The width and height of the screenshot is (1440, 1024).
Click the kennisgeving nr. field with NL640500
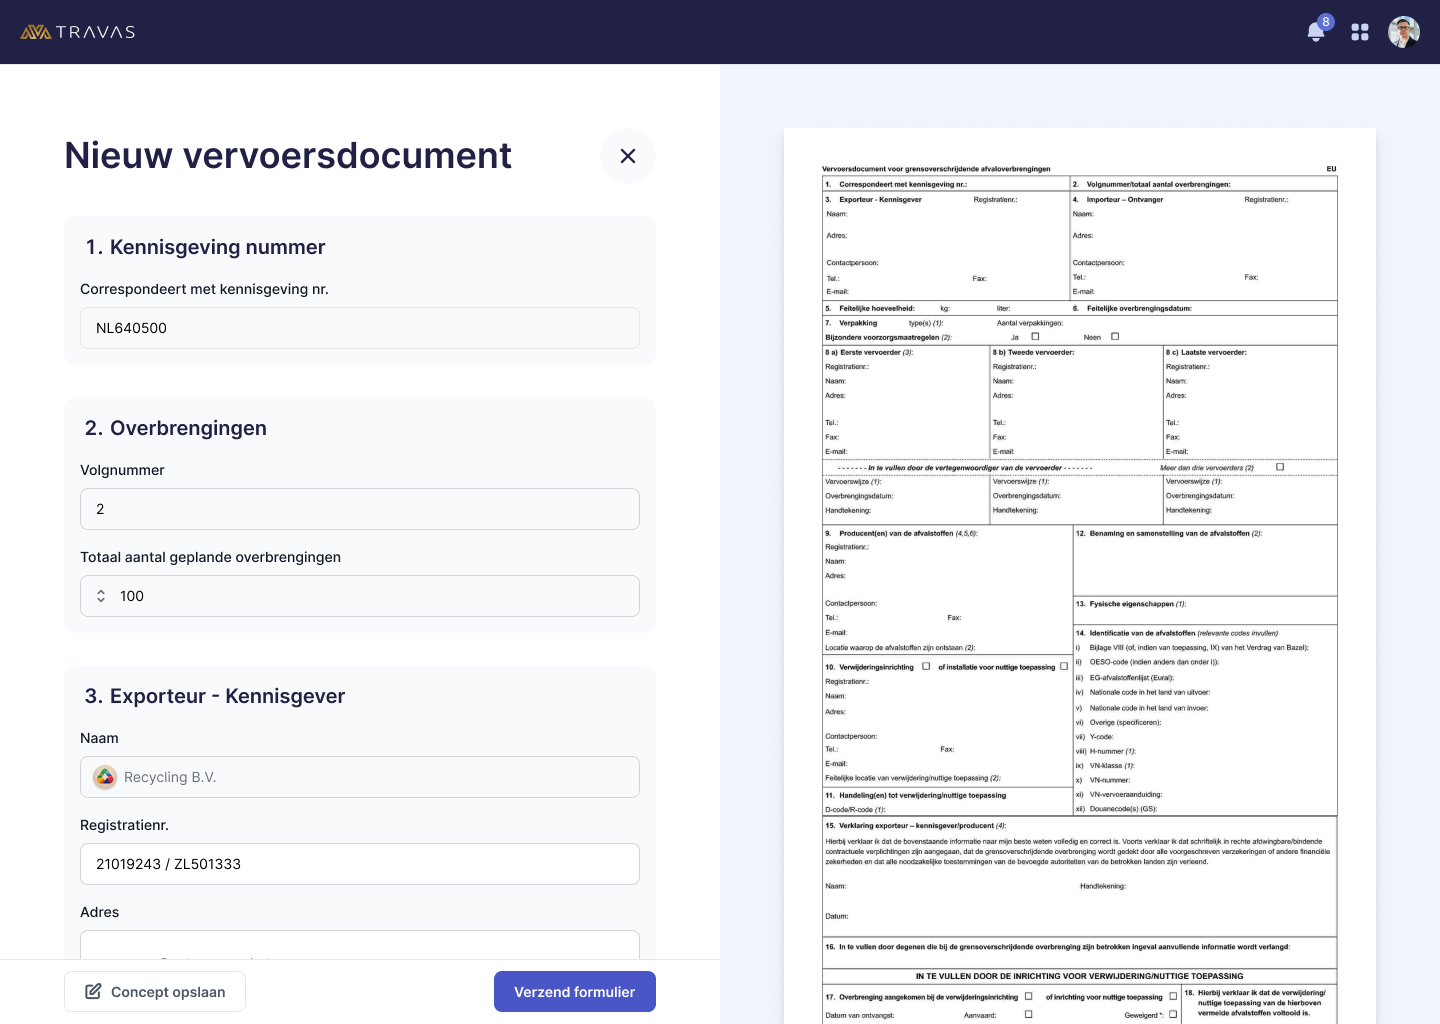coord(360,328)
